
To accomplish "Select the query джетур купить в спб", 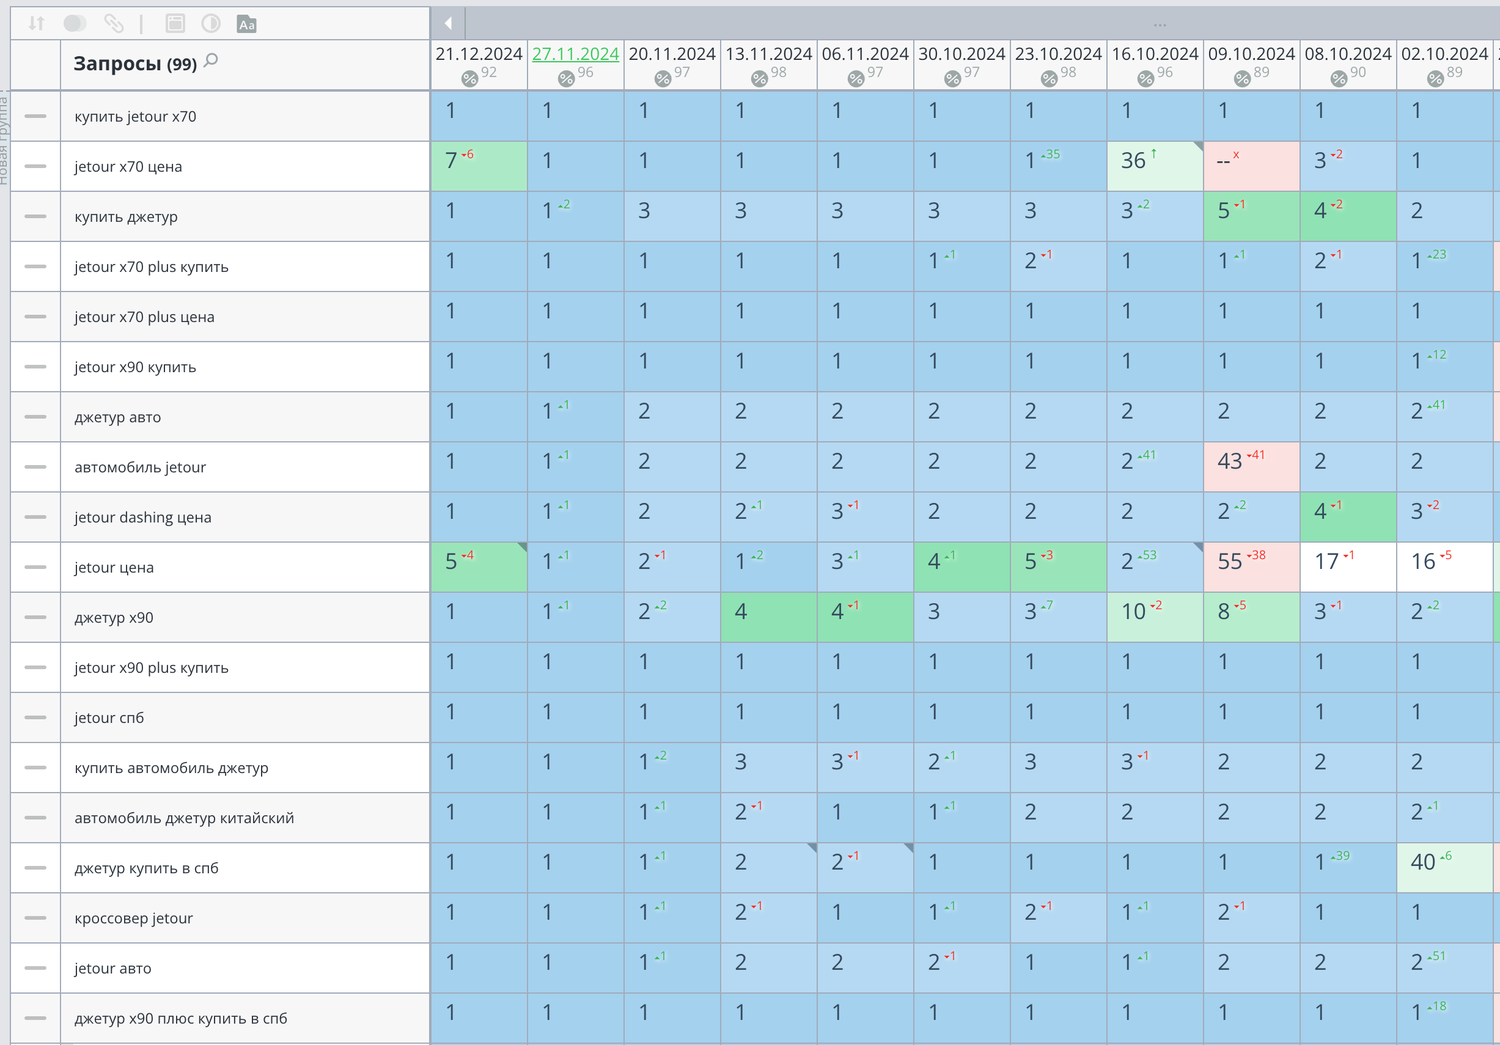I will tap(146, 868).
